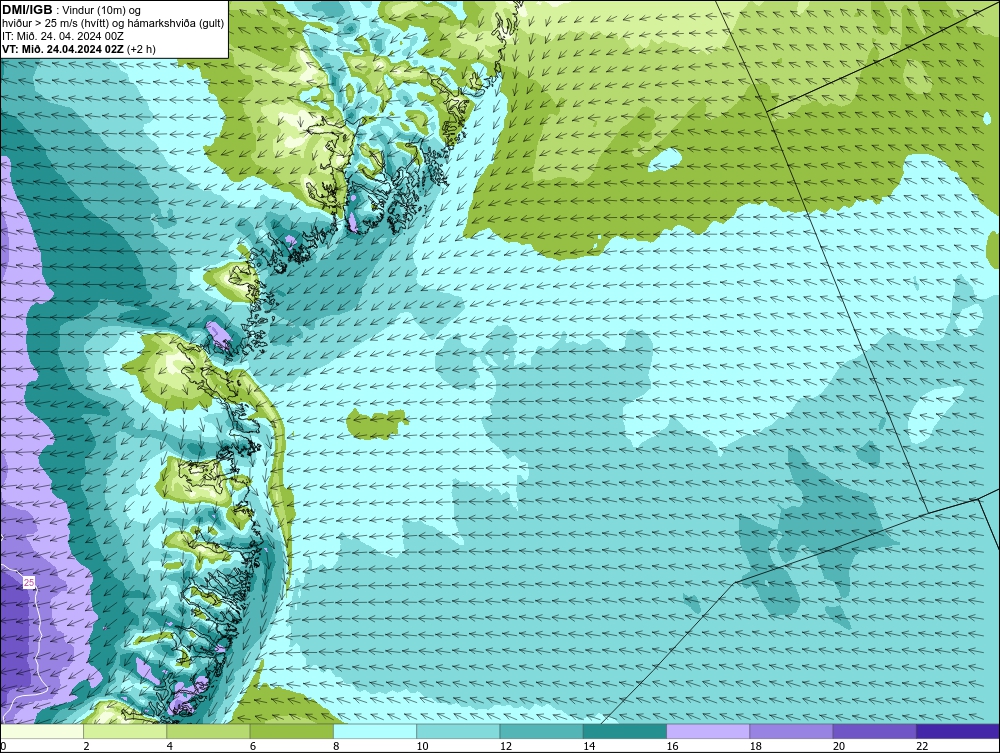Click the pale cyan 8–10 m/s legend swatch
The height and width of the screenshot is (753, 1000).
[x=375, y=731]
